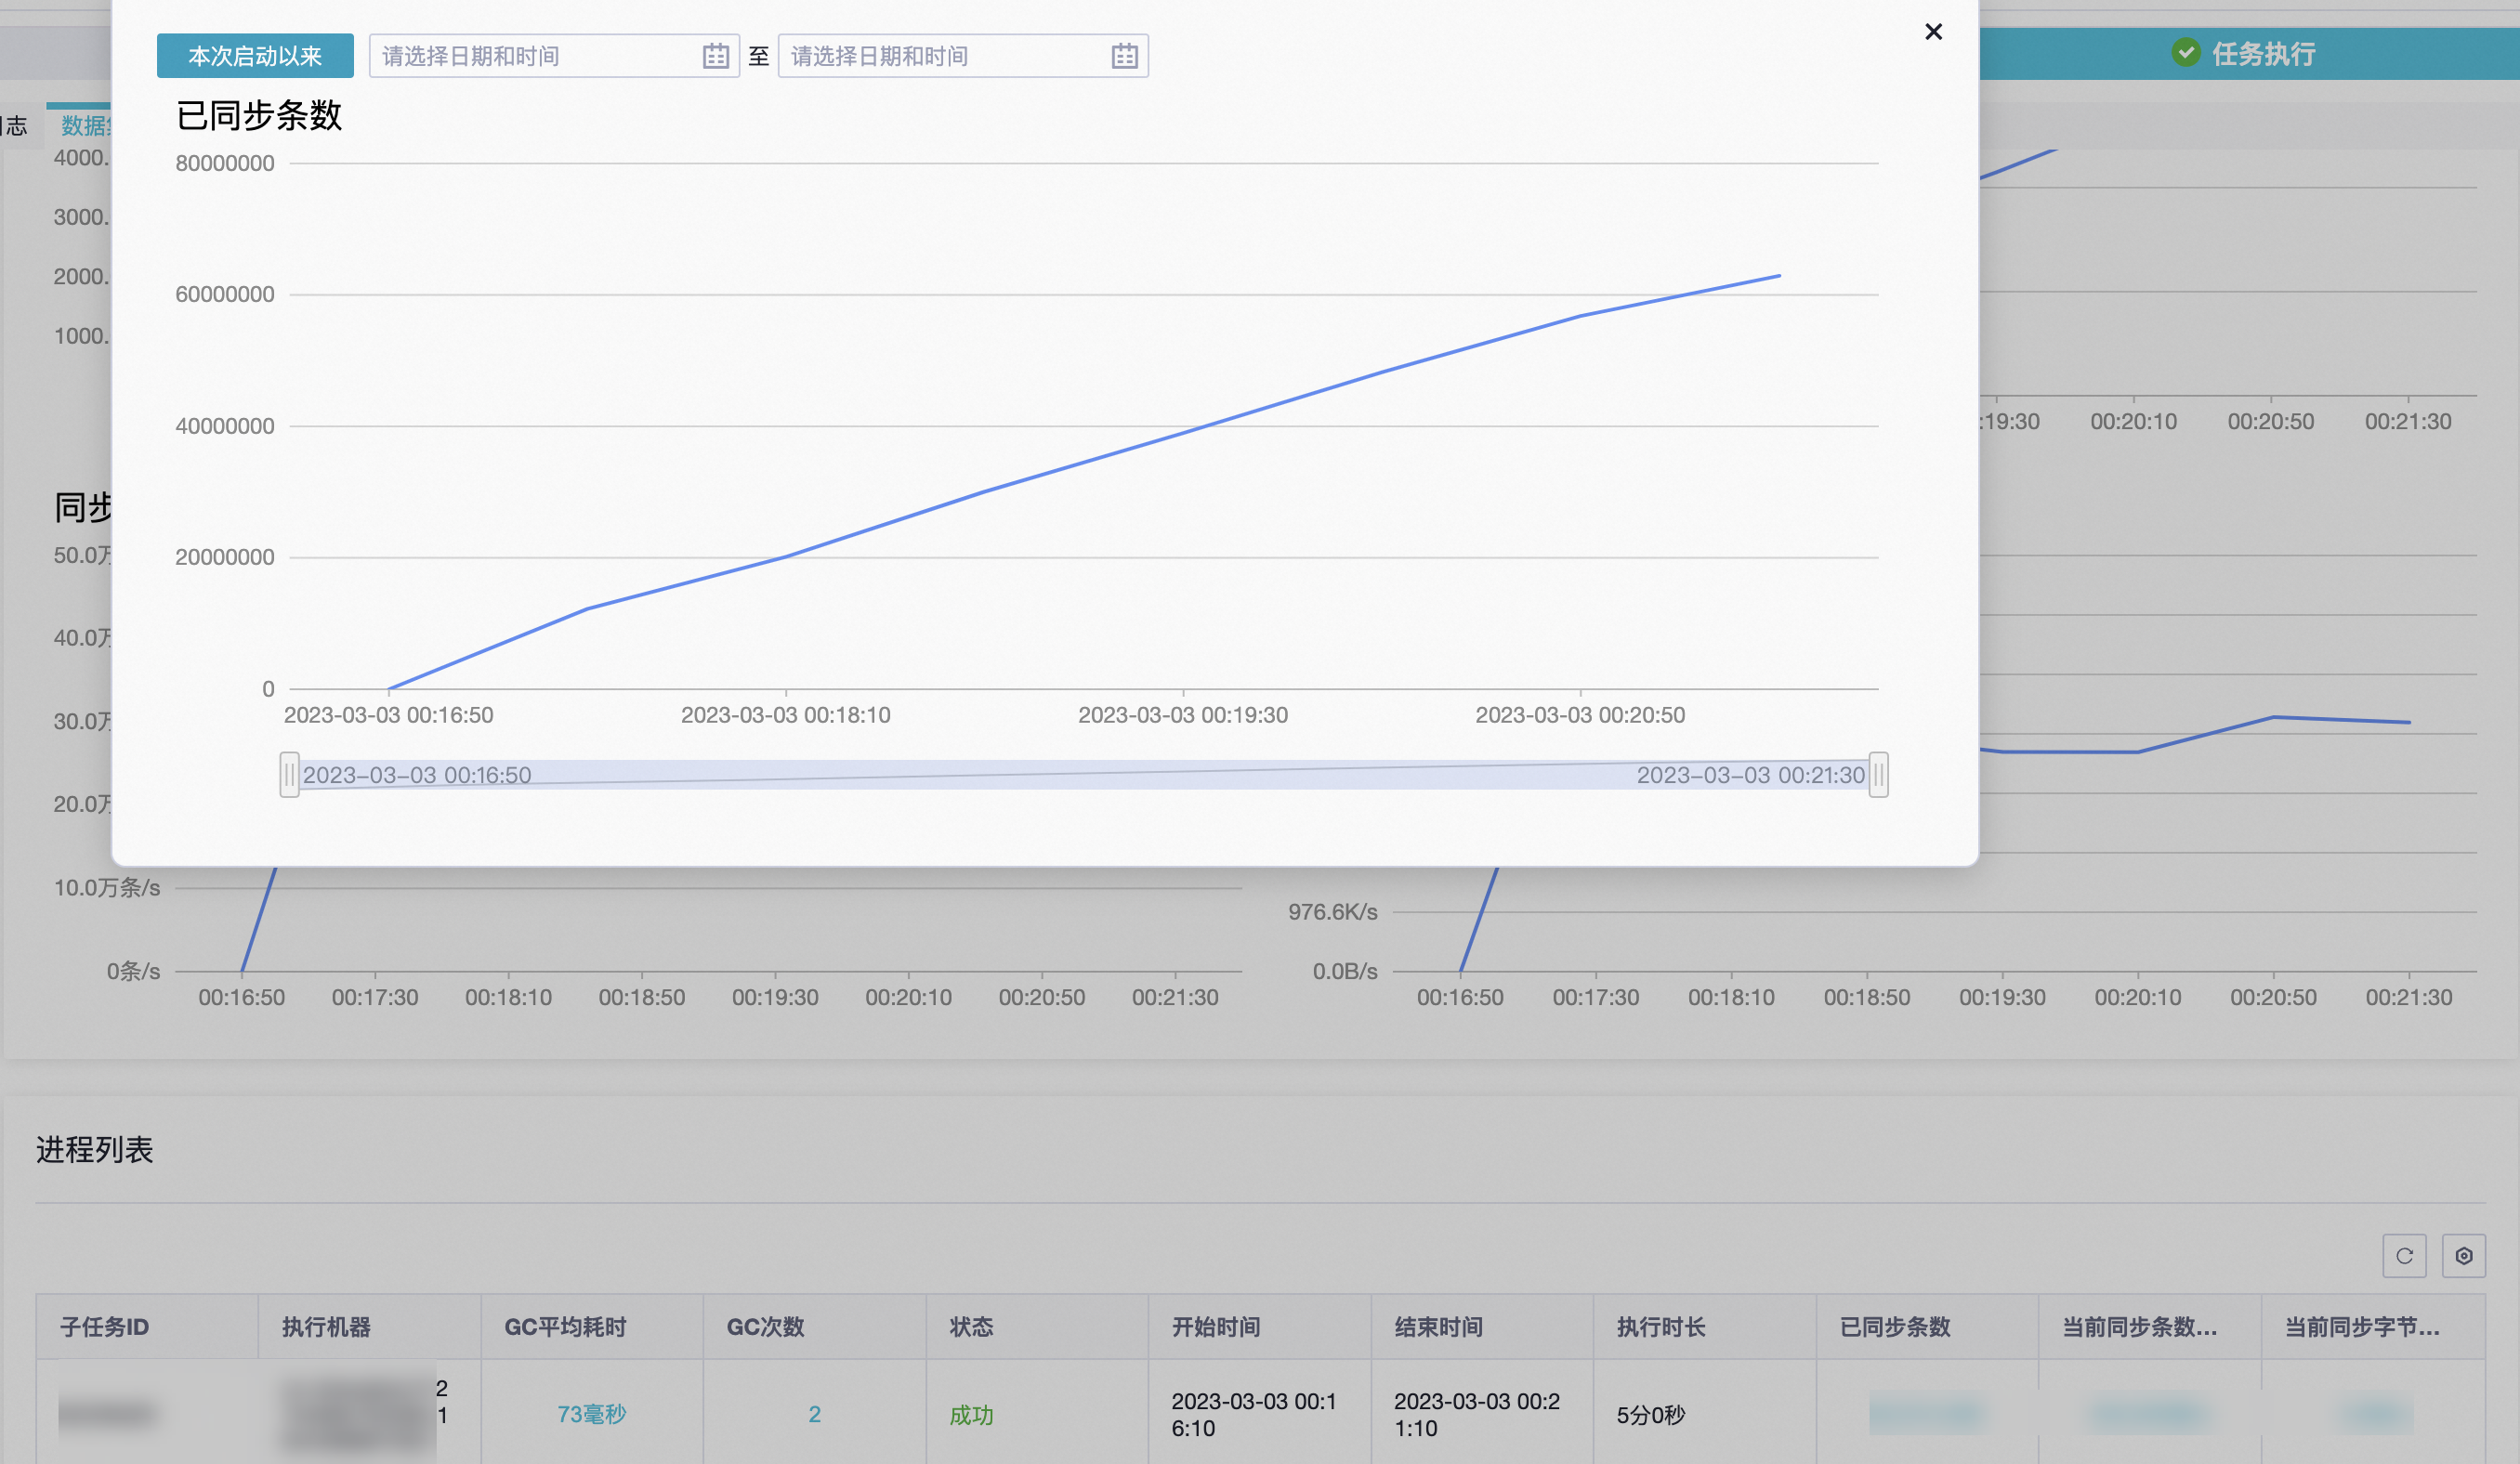Click the 进程列表 section heading
Image resolution: width=2520 pixels, height=1464 pixels.
point(95,1150)
